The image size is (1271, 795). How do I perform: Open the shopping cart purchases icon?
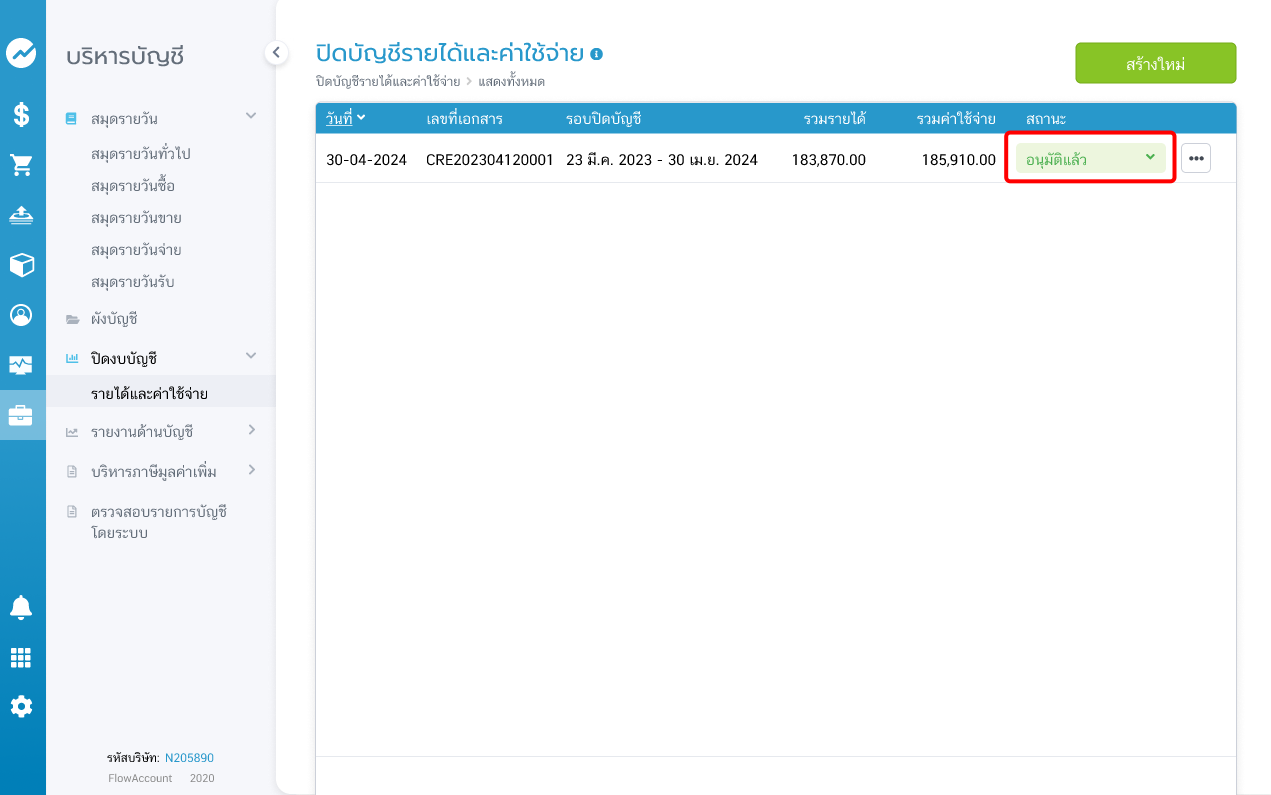pyautogui.click(x=21, y=165)
